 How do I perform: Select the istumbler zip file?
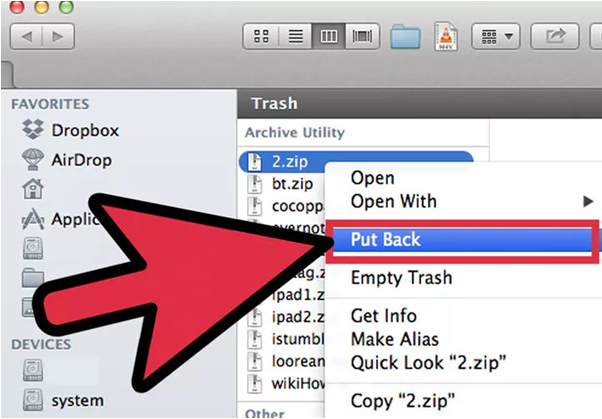(298, 339)
